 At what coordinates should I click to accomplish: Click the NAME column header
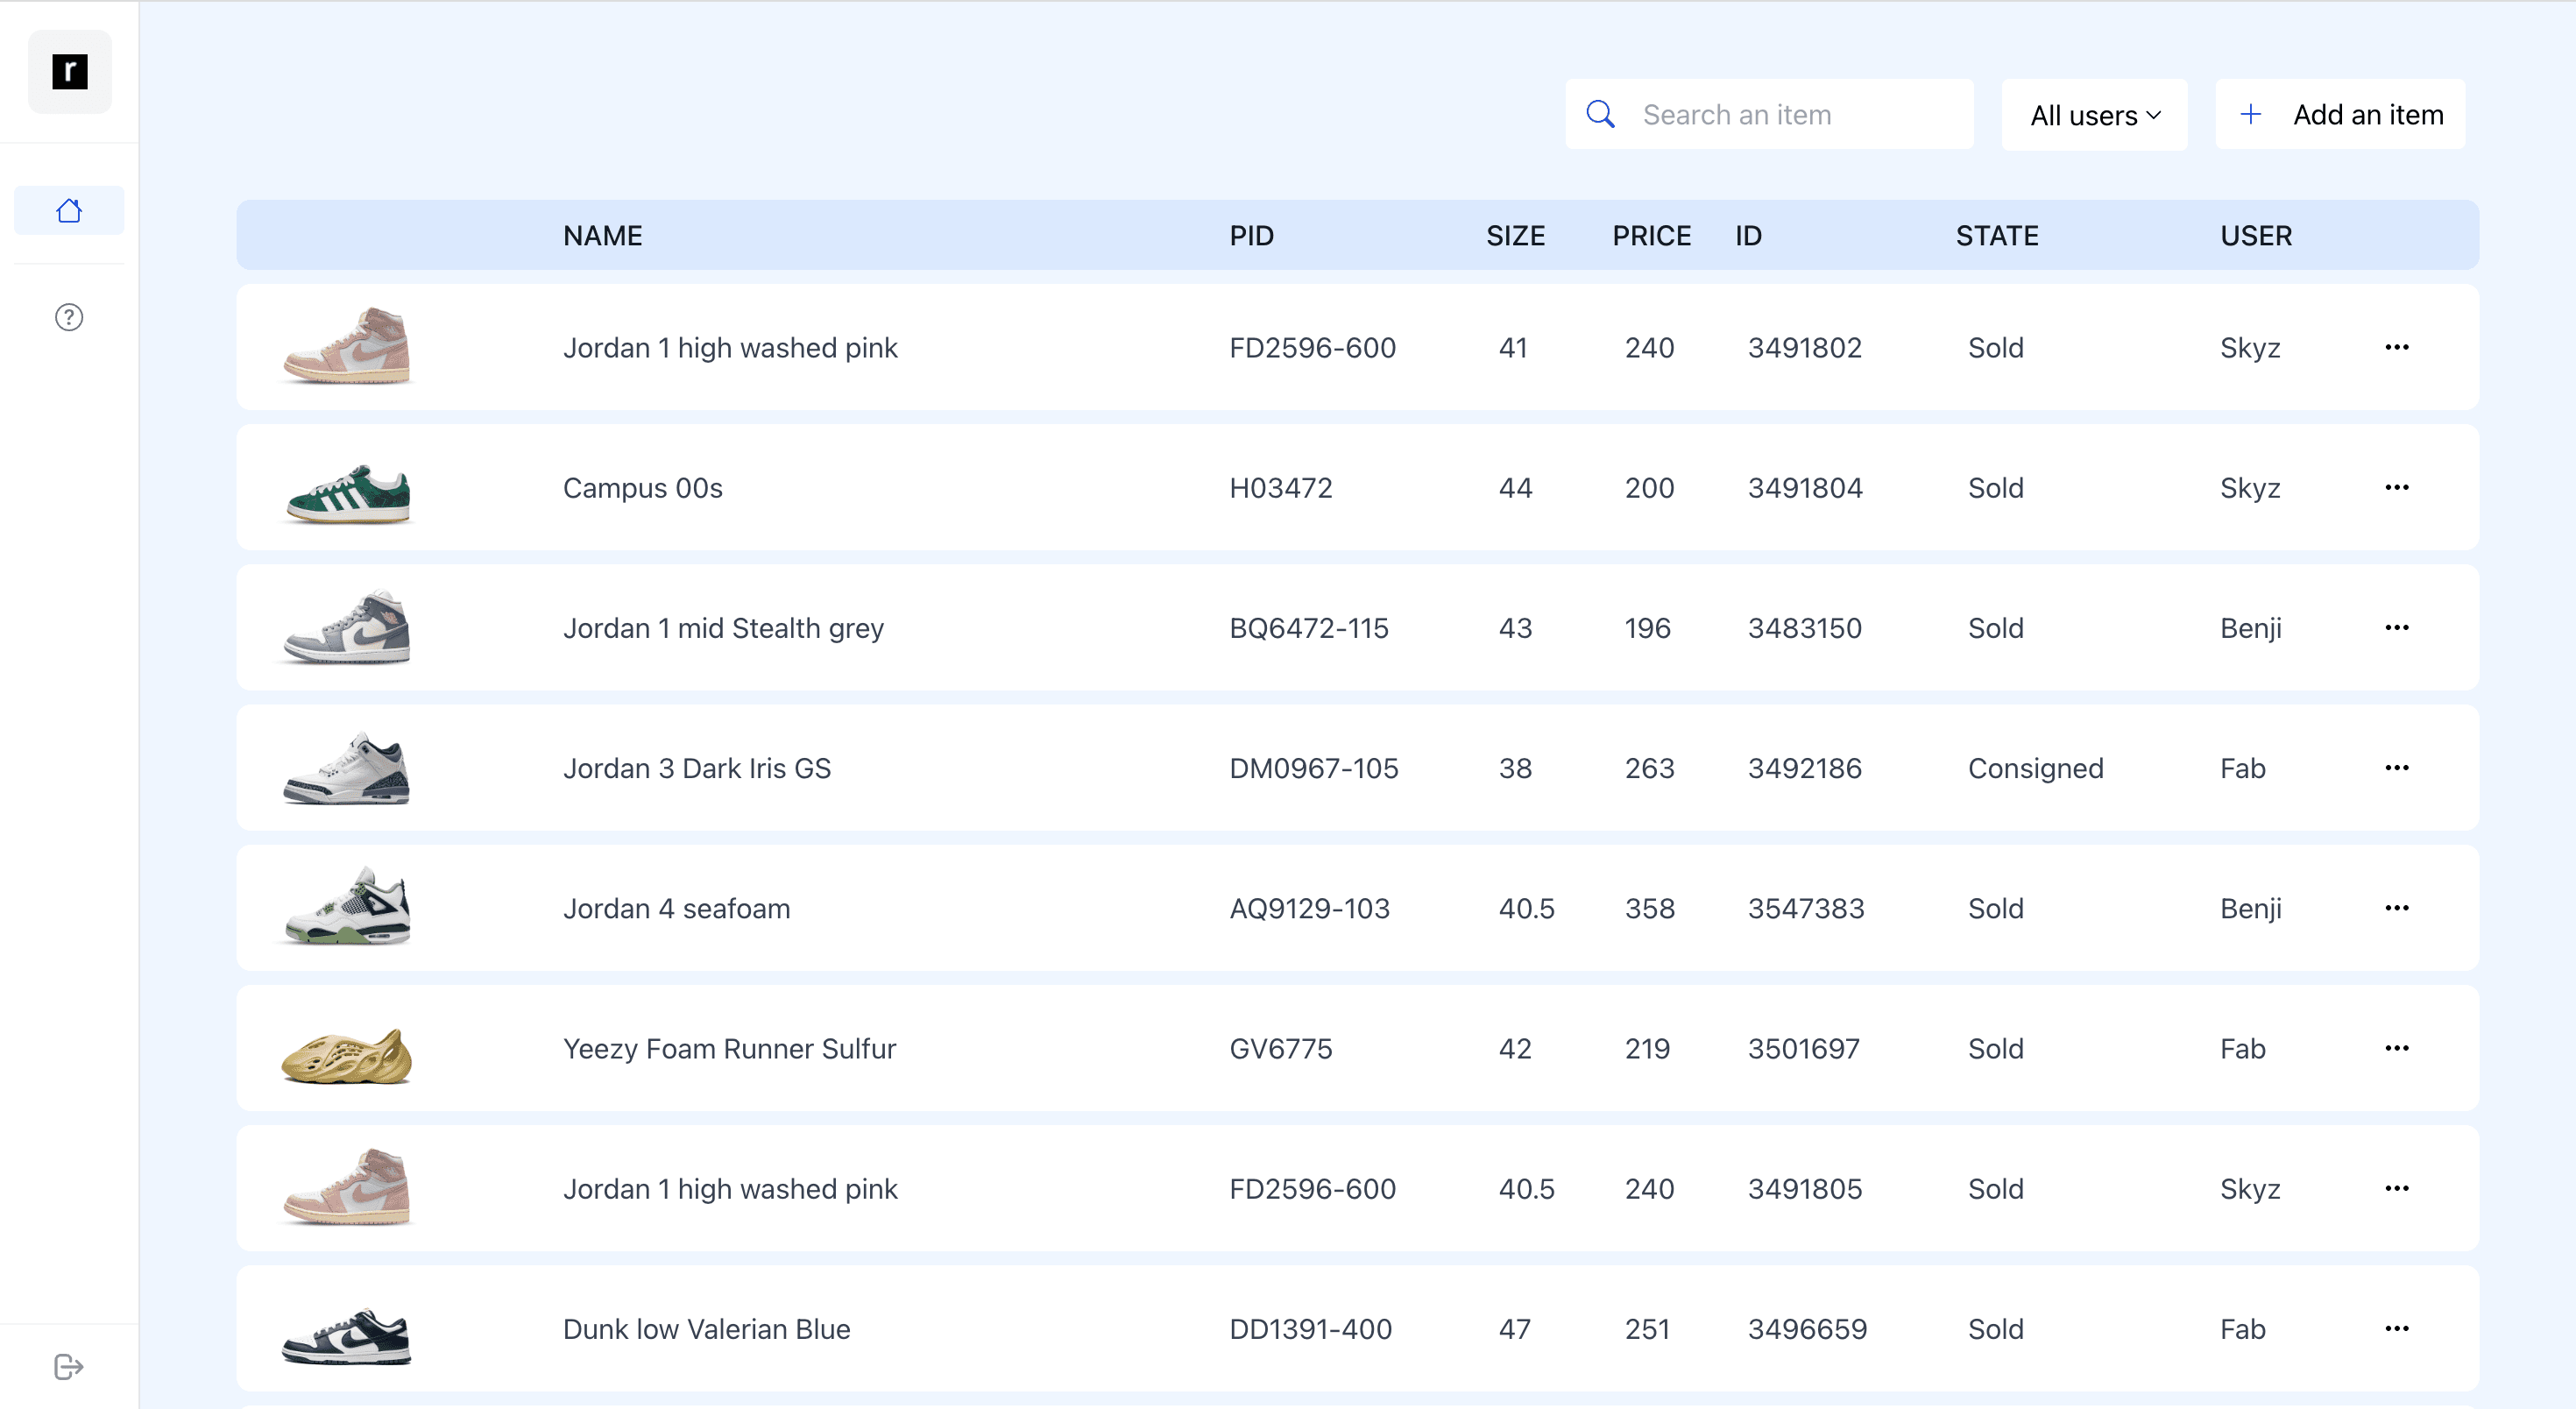point(602,236)
